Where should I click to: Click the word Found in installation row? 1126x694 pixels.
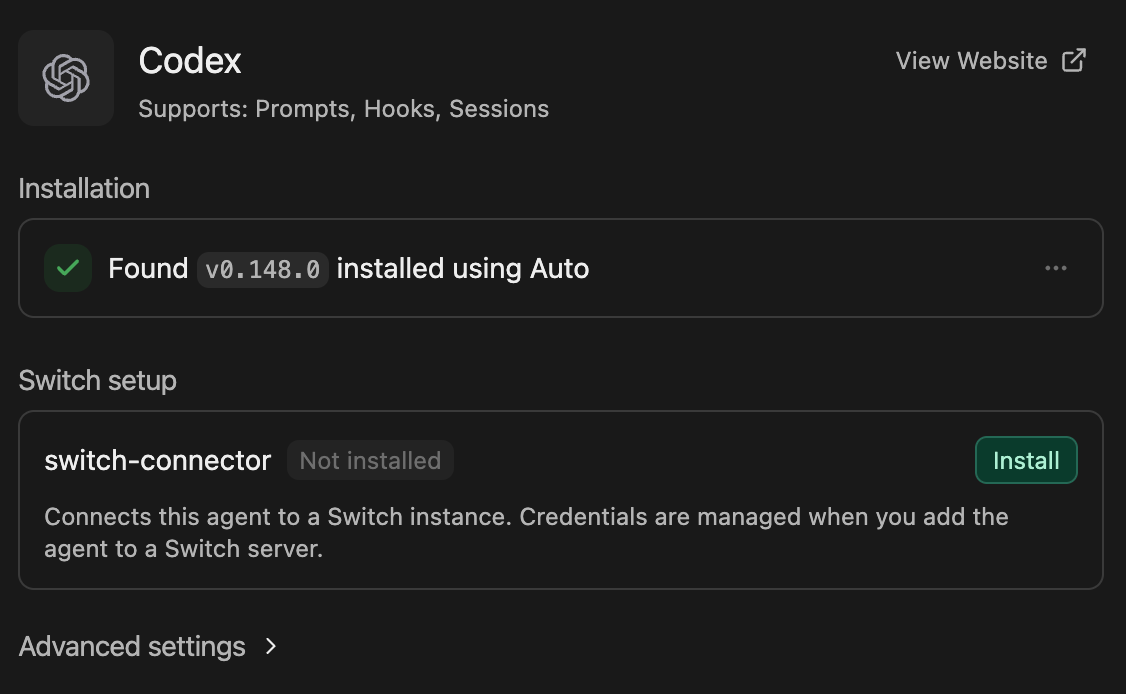(148, 269)
